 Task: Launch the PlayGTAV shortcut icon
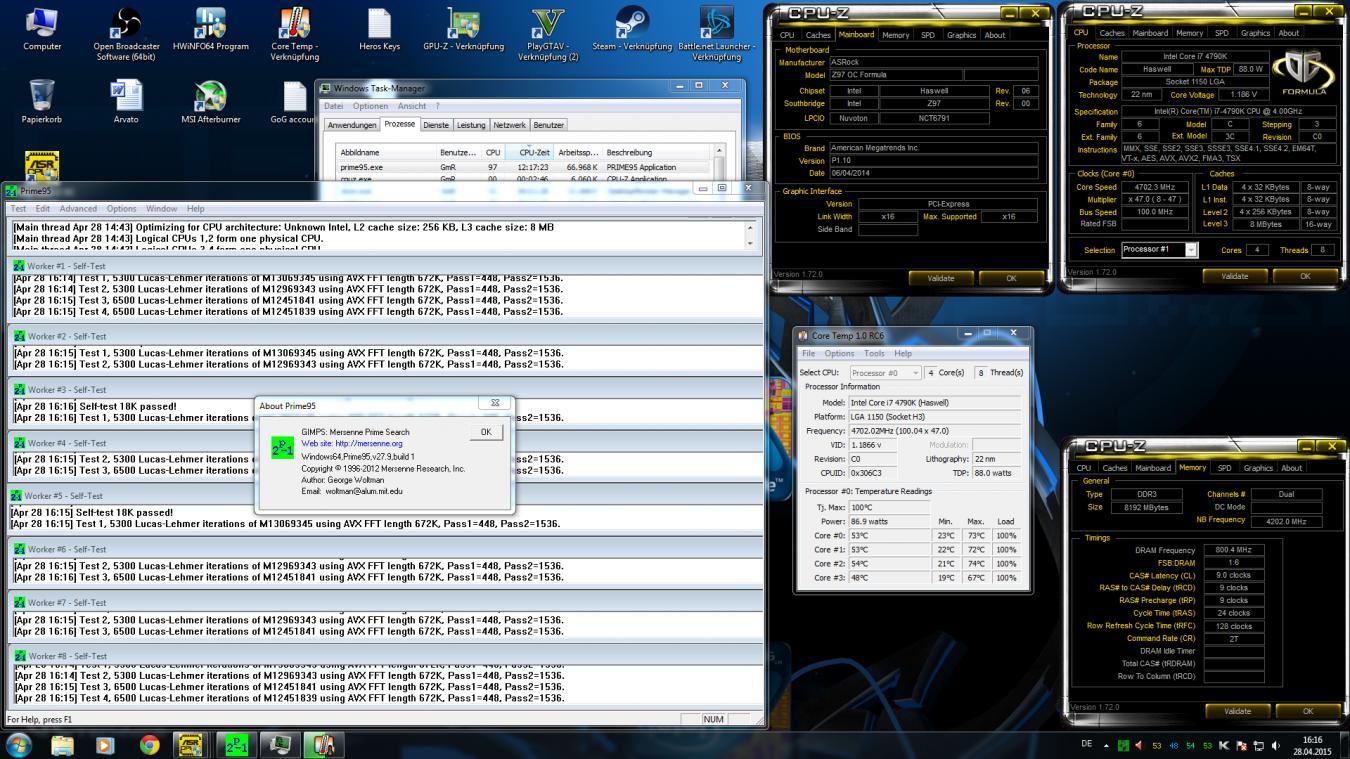pyautogui.click(x=547, y=33)
